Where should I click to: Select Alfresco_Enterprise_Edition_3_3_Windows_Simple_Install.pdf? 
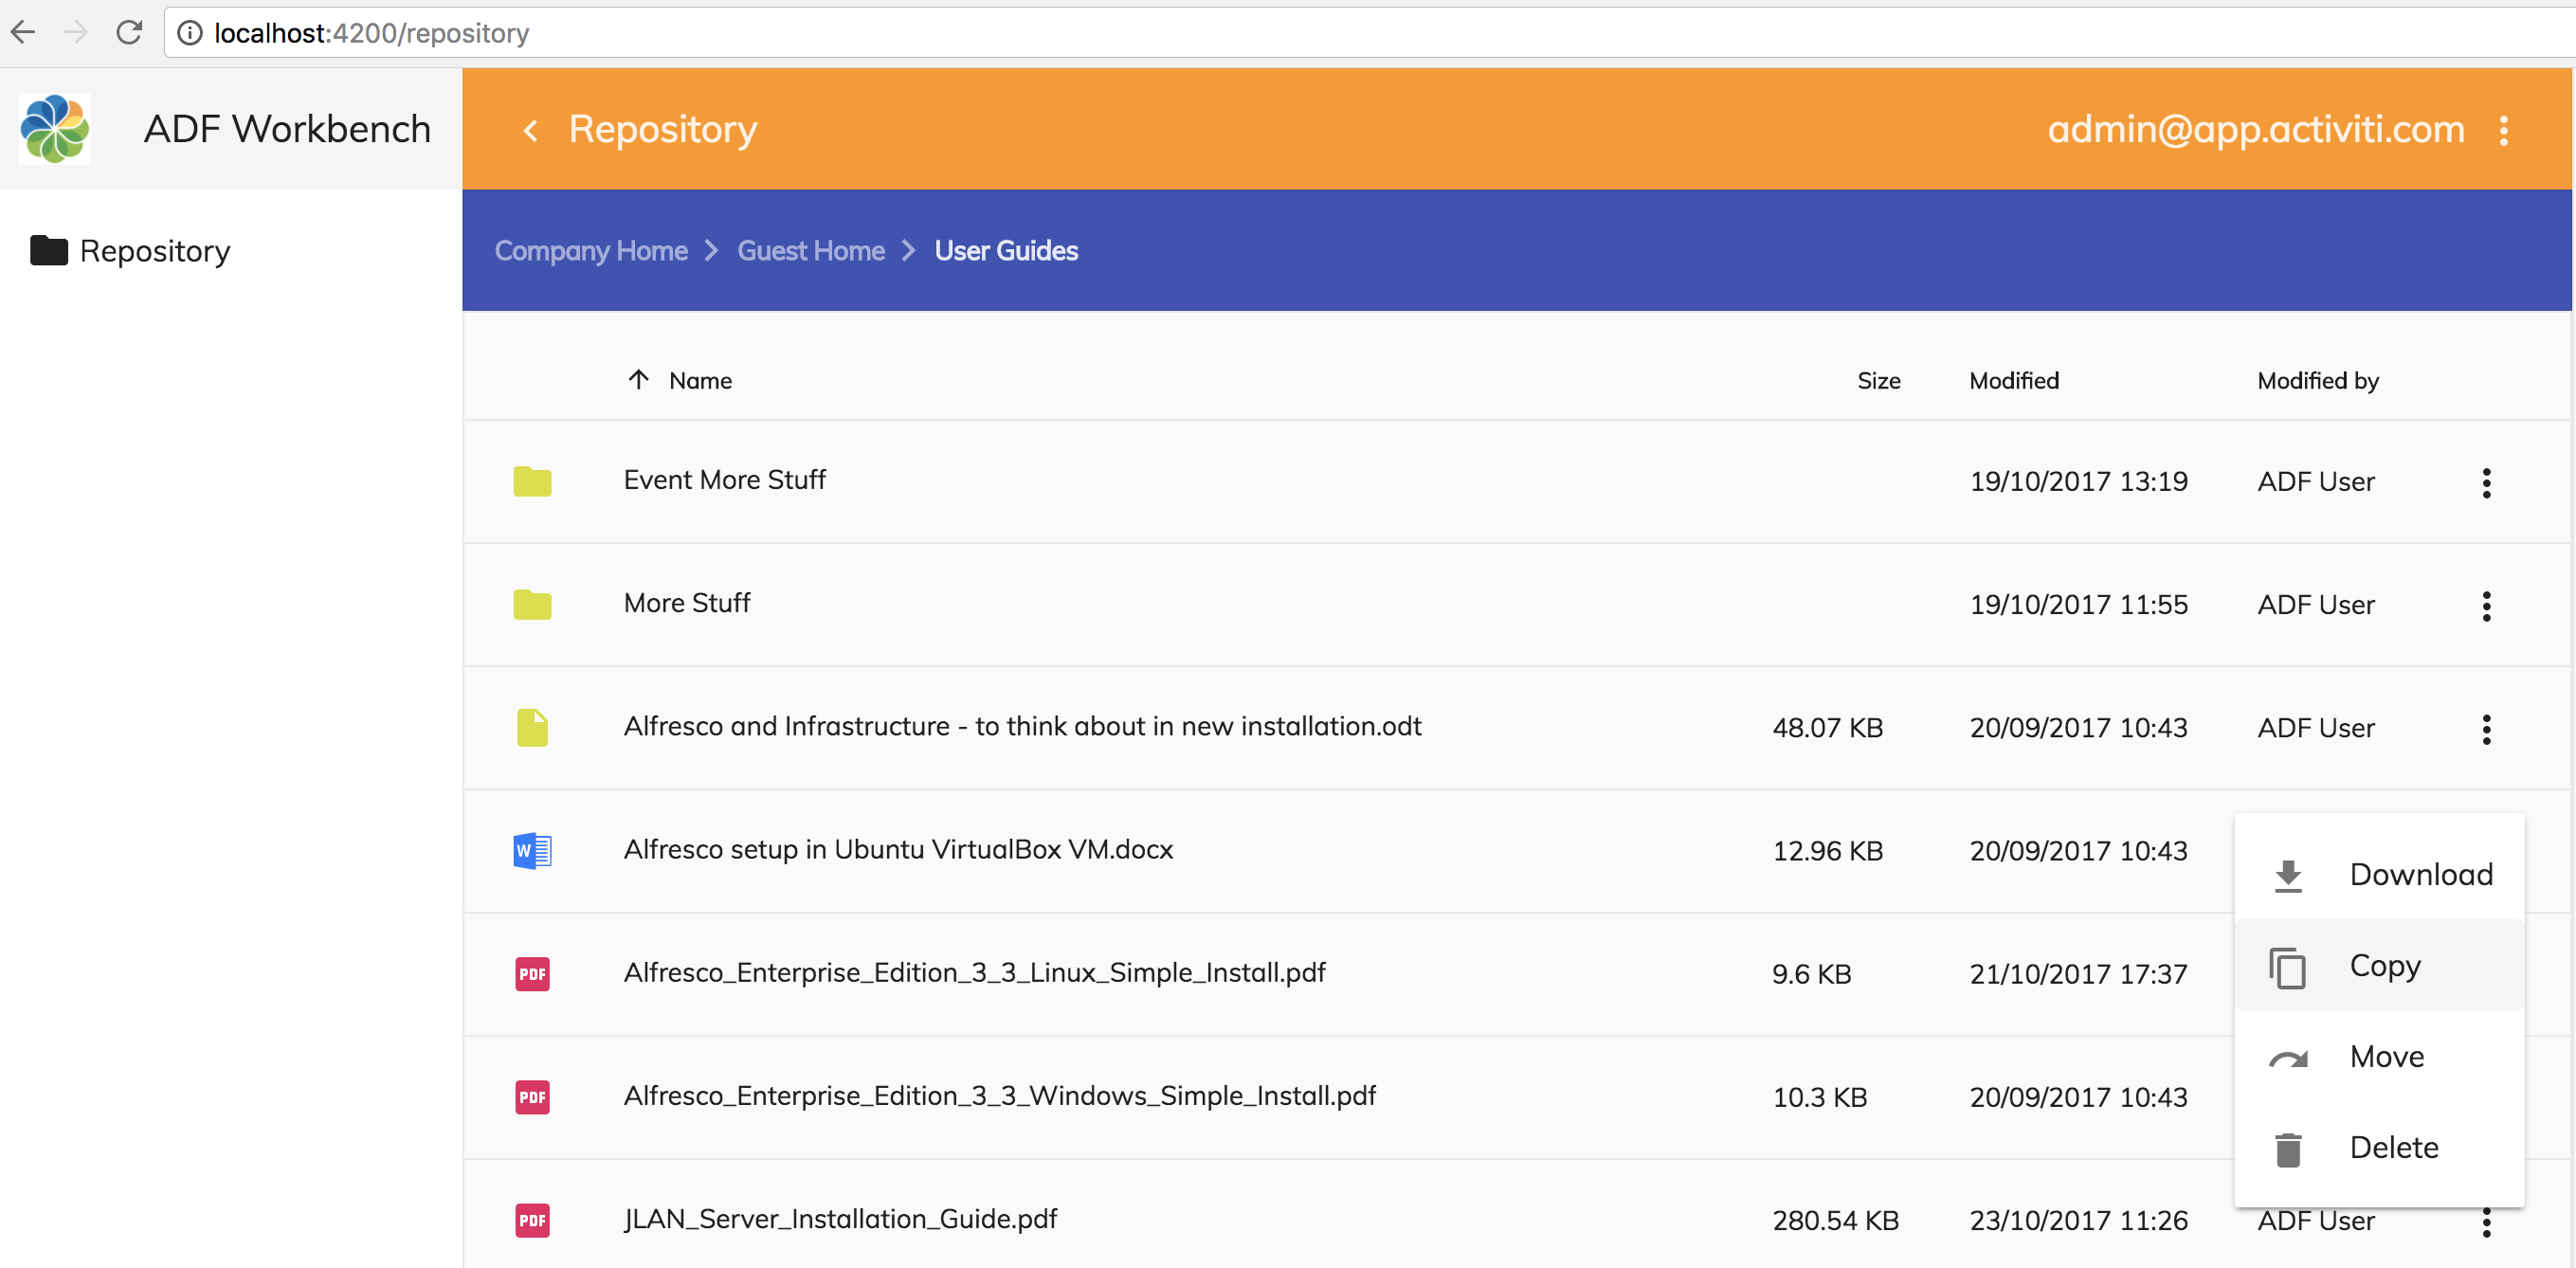[999, 1096]
